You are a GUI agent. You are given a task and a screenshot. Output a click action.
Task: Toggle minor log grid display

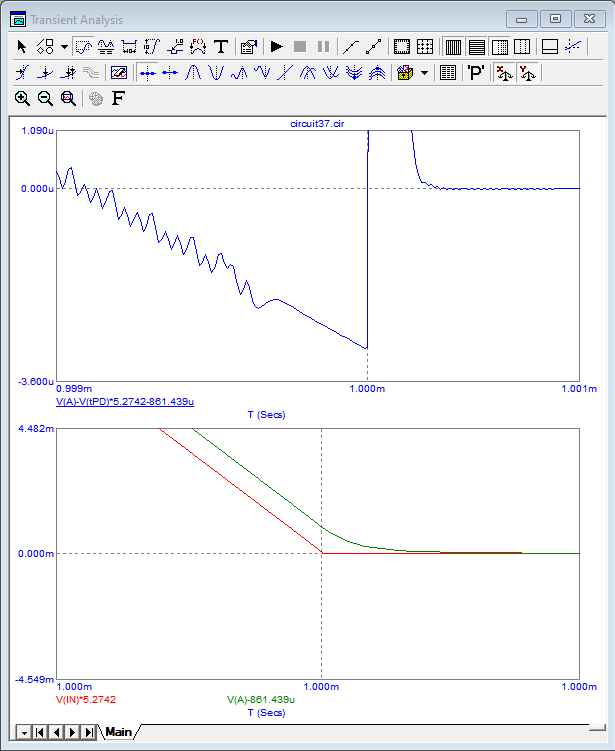[500, 46]
